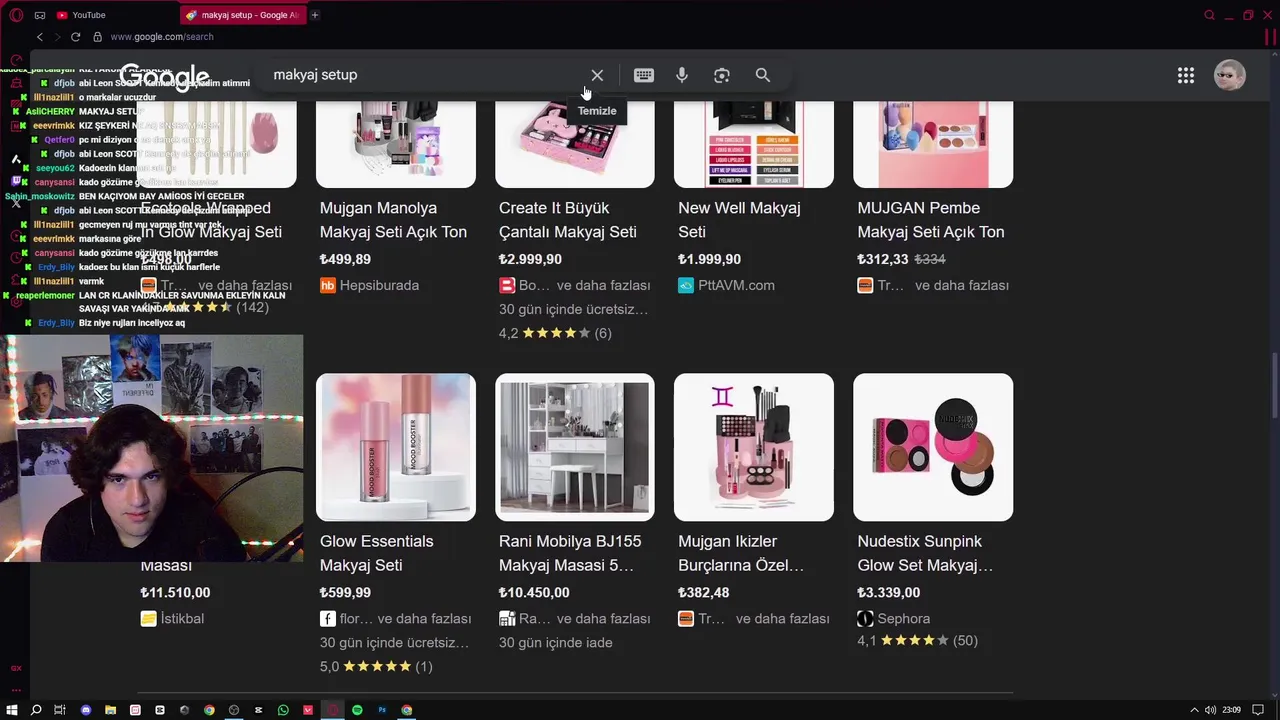This screenshot has width=1280, height=720.
Task: Open browser tab search icon at top right
Action: pyautogui.click(x=1209, y=15)
